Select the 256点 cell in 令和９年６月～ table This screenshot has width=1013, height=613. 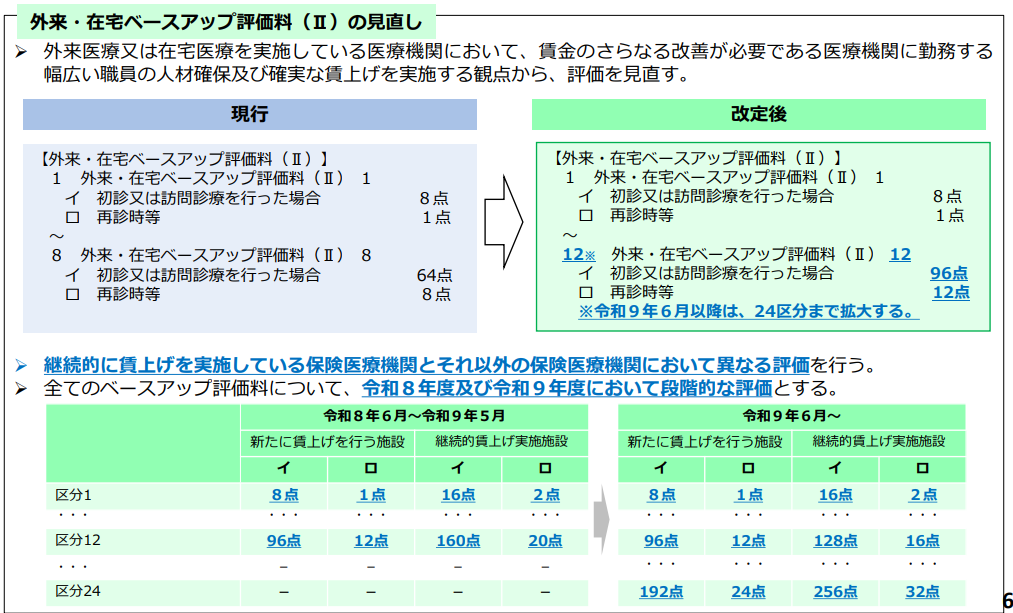click(836, 591)
